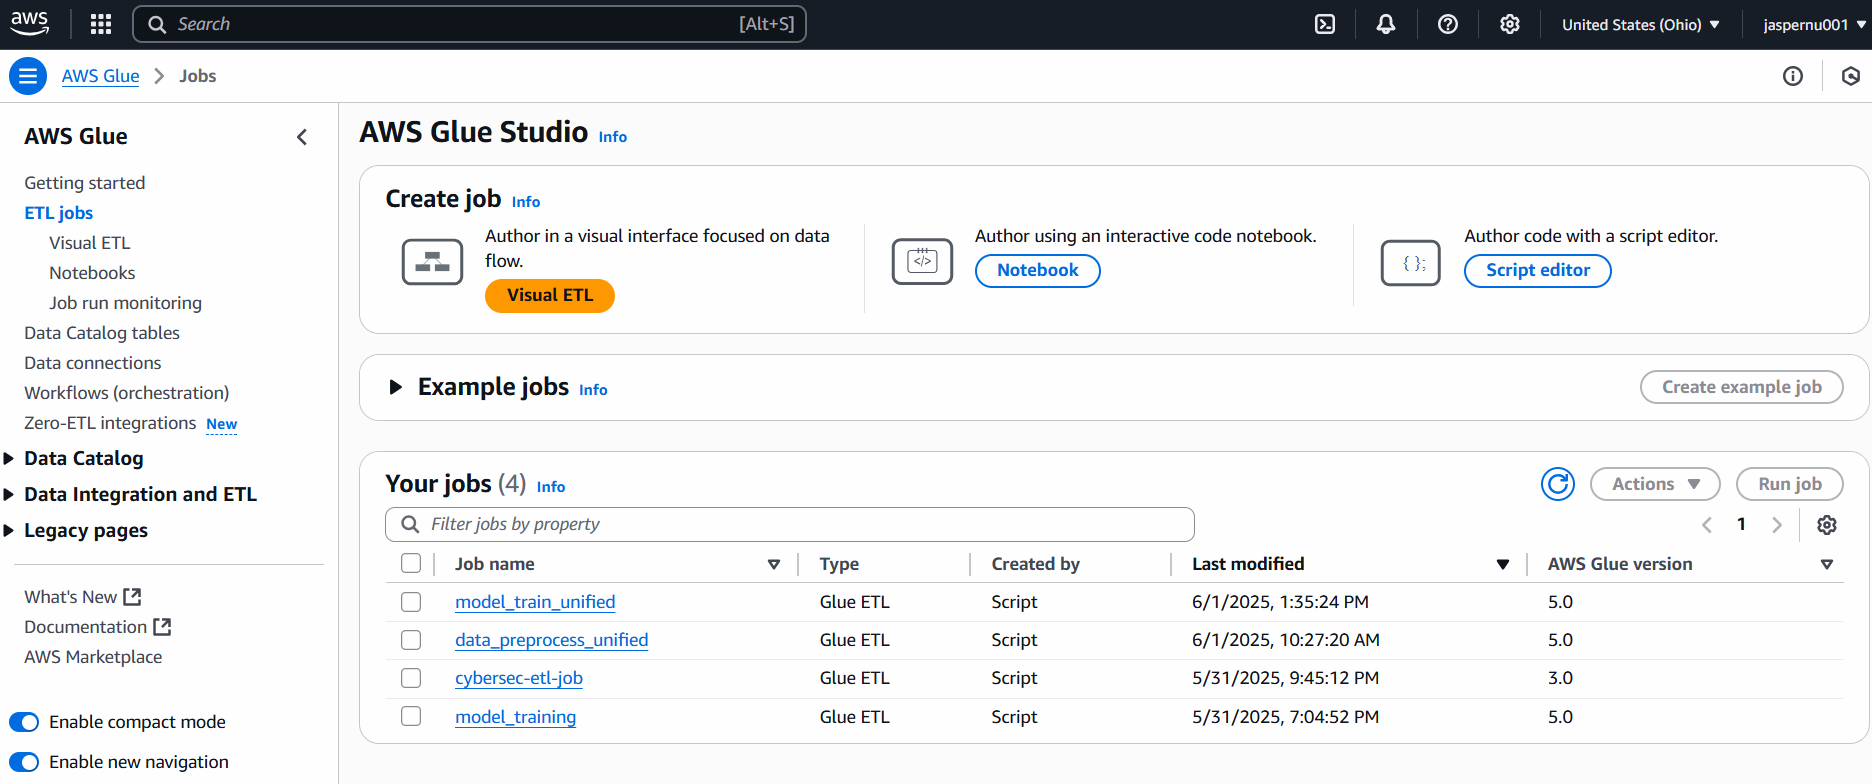
Task: Focus the Filter jobs by property field
Action: point(790,524)
